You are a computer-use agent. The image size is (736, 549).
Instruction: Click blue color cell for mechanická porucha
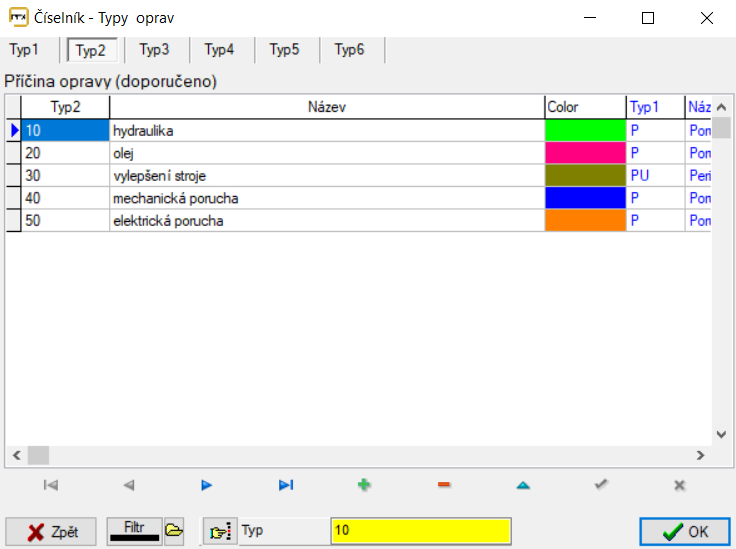[x=585, y=198]
